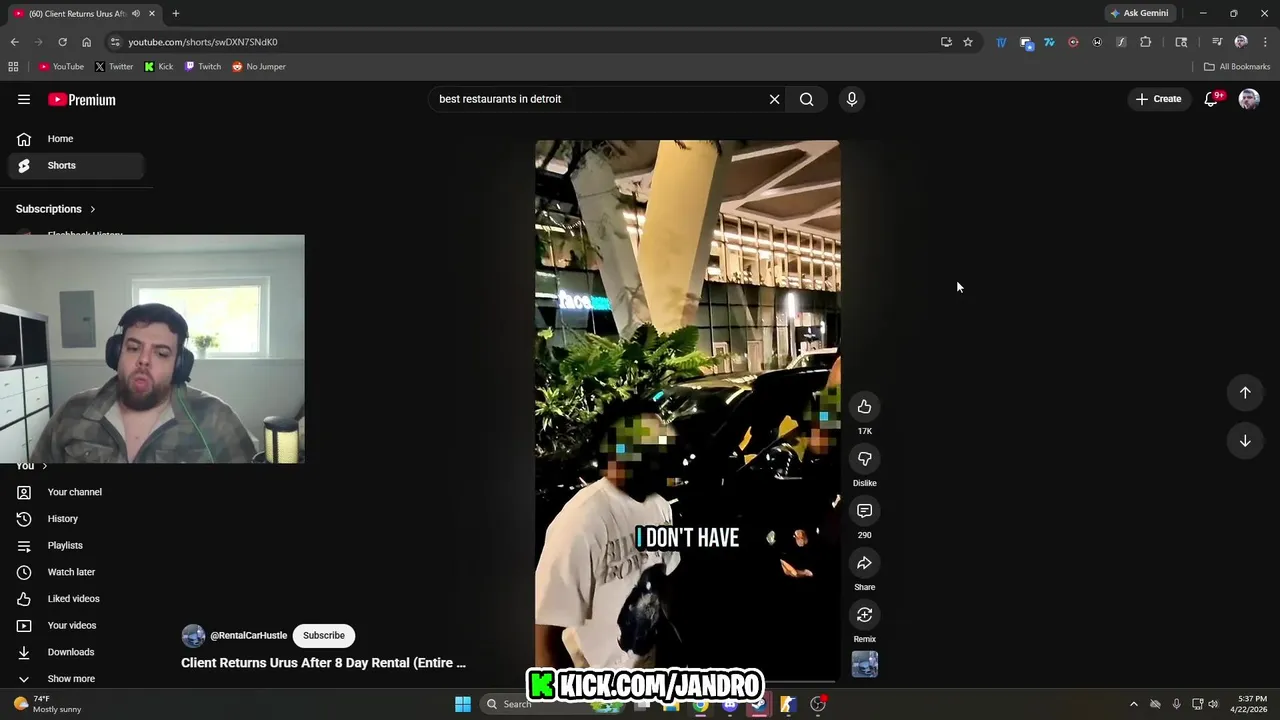Click Ask Gemini
This screenshot has width=1280, height=720.
(x=1139, y=13)
